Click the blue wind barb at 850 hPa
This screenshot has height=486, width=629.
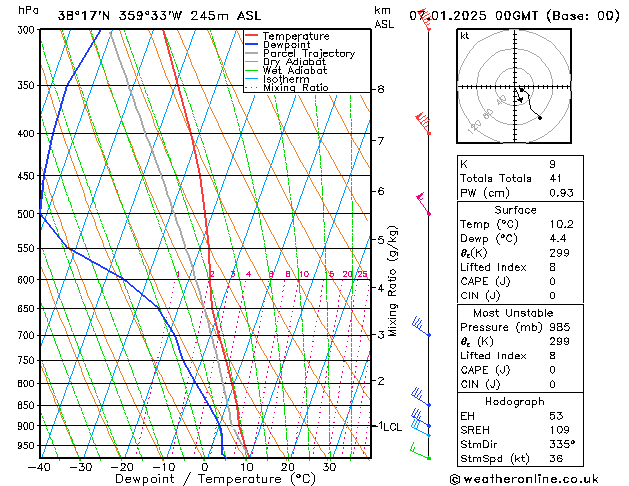coord(421,398)
